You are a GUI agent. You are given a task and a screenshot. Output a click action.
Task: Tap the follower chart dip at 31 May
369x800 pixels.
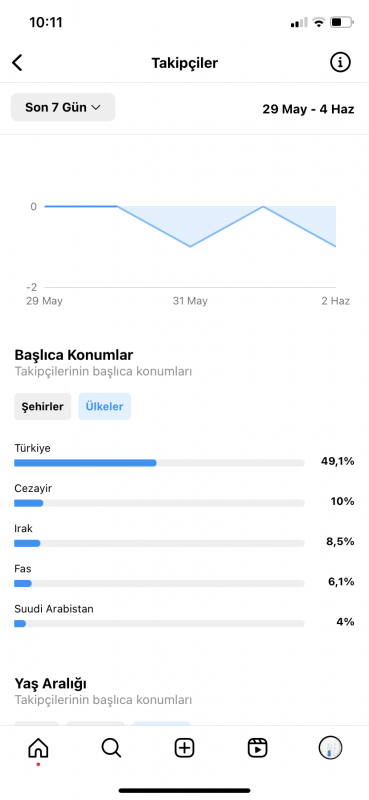[x=190, y=246]
